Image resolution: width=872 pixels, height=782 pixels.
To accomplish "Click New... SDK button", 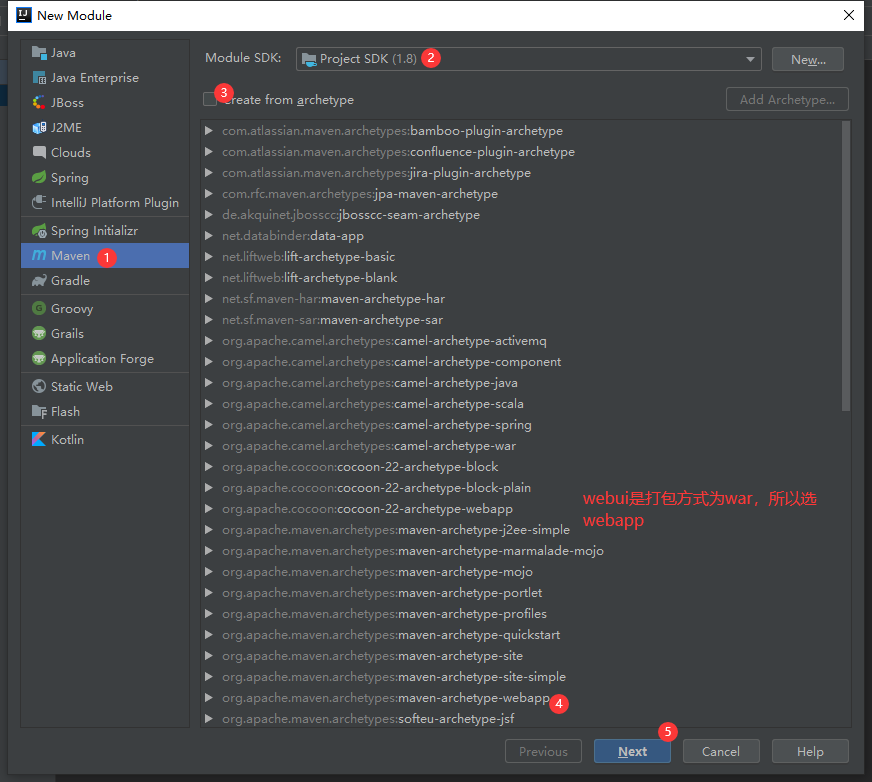I will (x=808, y=60).
